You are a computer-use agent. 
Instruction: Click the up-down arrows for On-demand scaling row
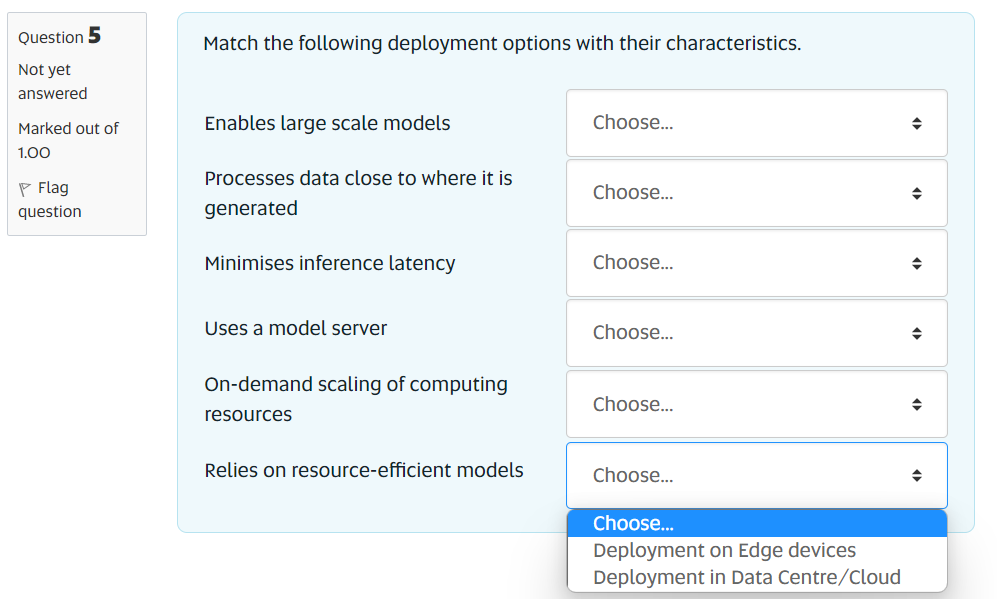pos(916,405)
